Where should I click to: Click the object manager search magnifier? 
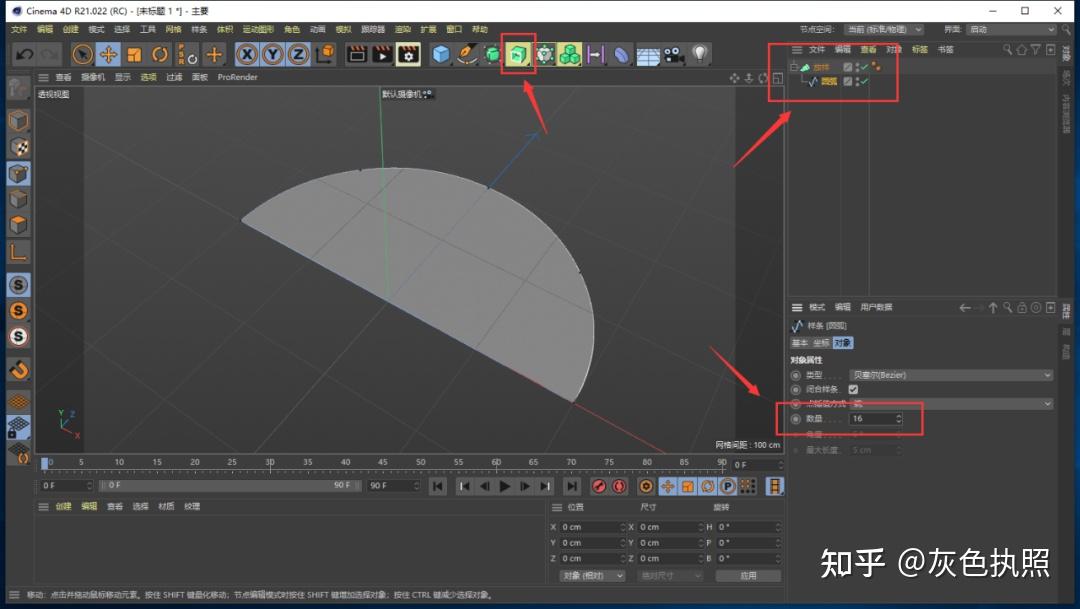point(1007,50)
